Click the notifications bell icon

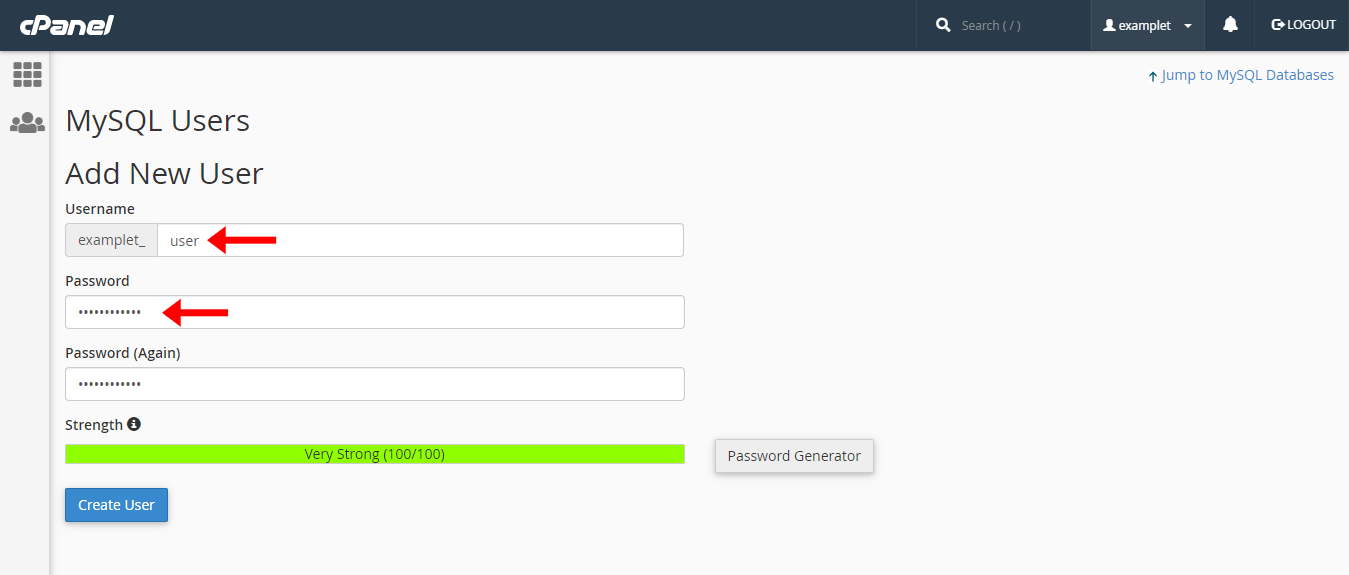click(x=1231, y=25)
